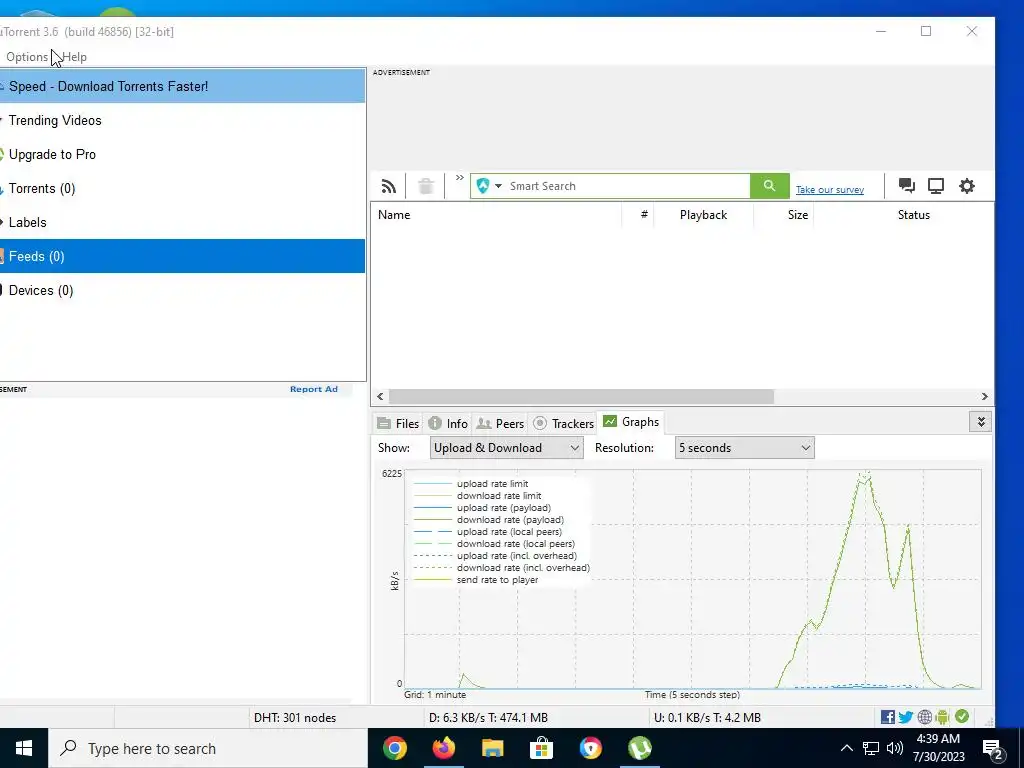Expand the toolbar overflow chevron
Image resolution: width=1024 pixels, height=768 pixels.
pos(460,178)
